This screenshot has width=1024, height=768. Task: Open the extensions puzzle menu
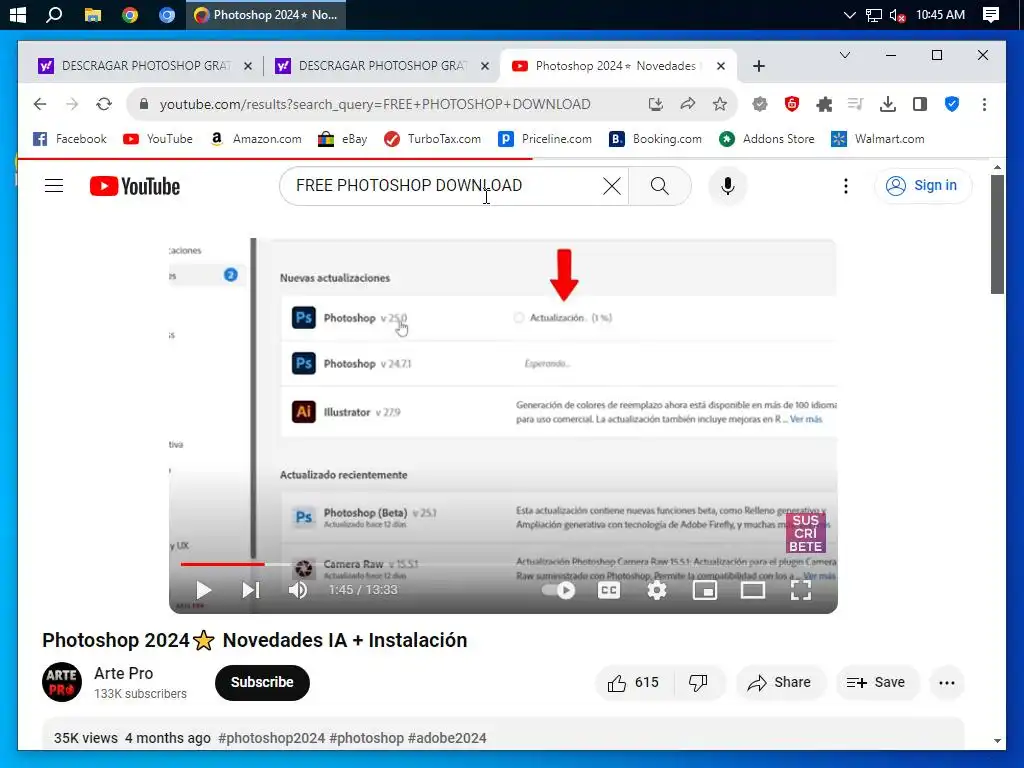824,104
